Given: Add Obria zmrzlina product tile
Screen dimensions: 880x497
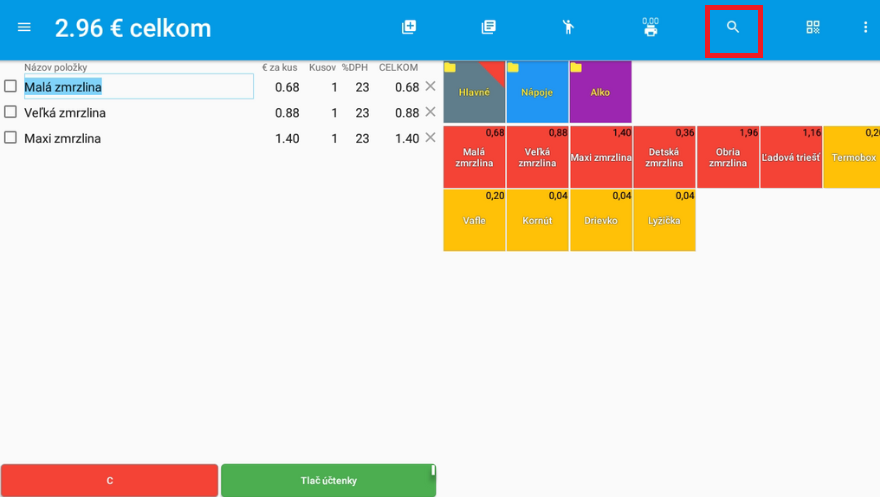Looking at the screenshot, I should click(728, 158).
